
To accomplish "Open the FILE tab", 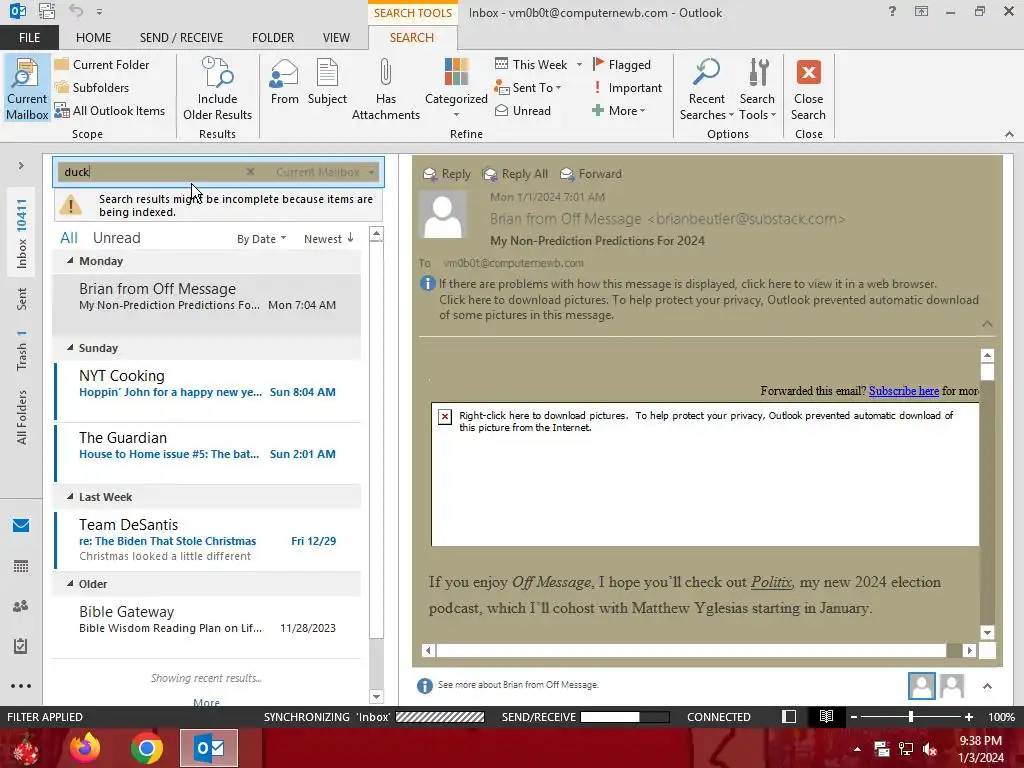I will coord(29,37).
